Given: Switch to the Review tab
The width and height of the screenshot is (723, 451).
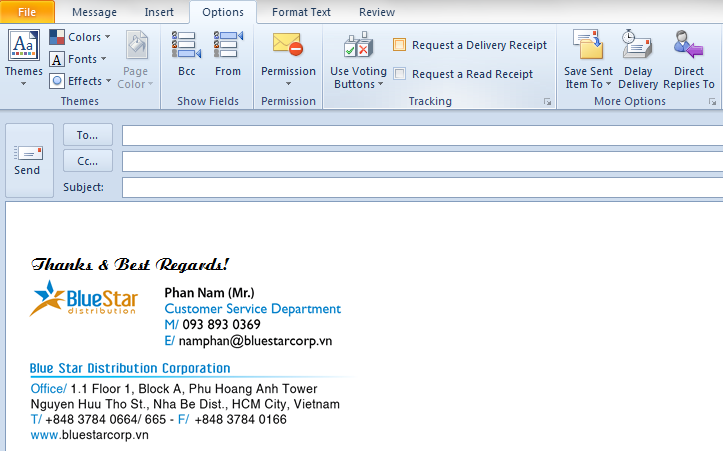Looking at the screenshot, I should 377,12.
